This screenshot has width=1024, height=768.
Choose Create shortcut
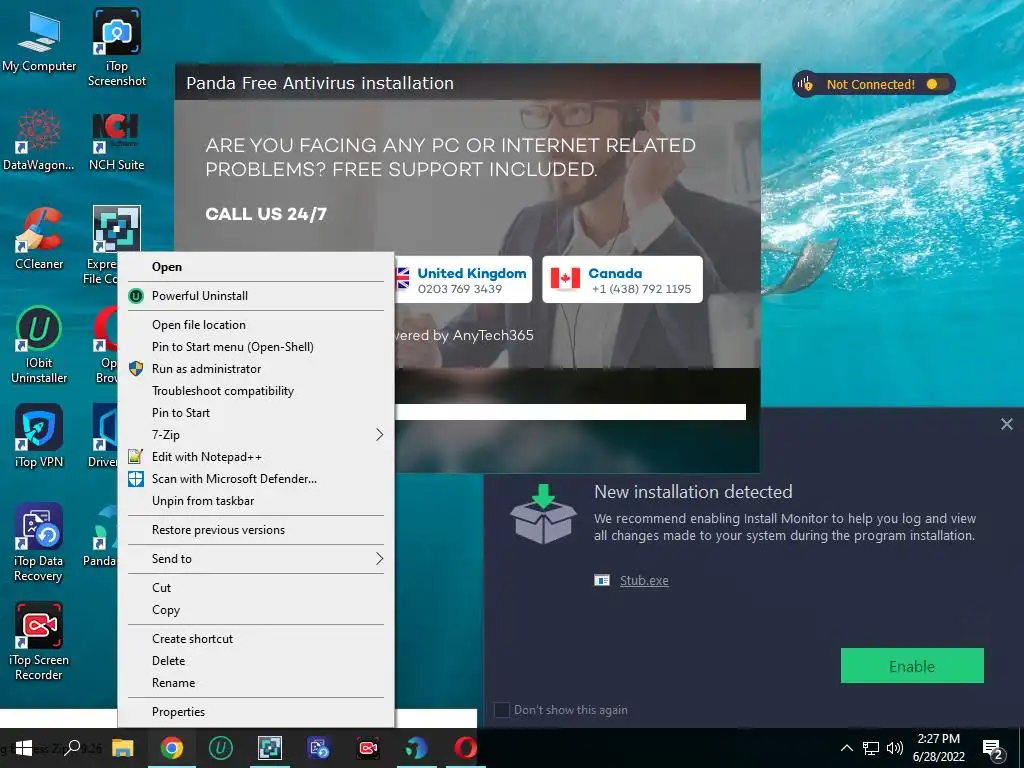255,639
